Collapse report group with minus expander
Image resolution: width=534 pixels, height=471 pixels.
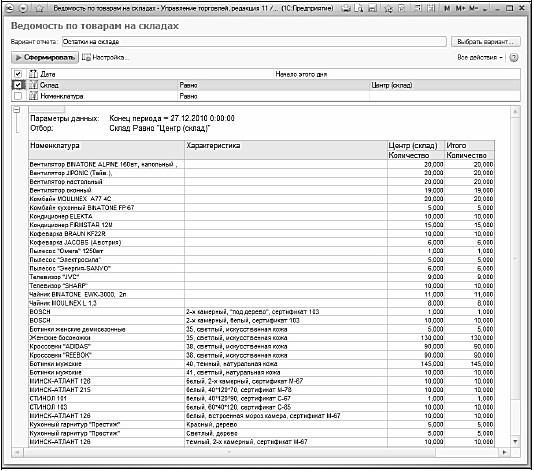click(16, 110)
